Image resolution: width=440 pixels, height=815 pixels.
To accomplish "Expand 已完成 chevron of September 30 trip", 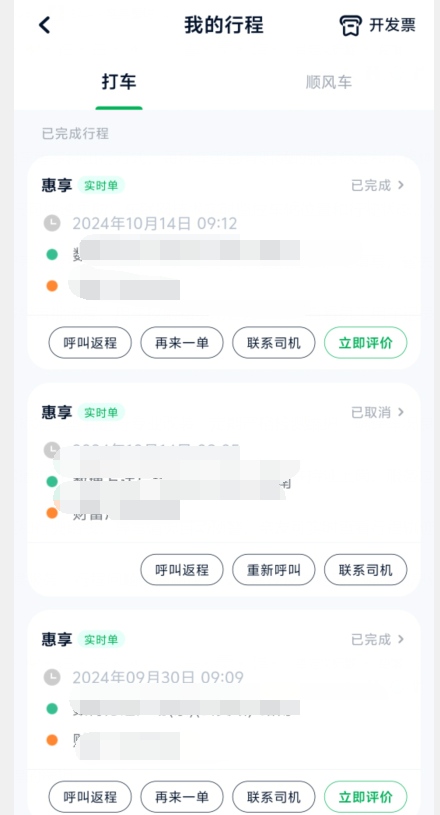I will 401,639.
